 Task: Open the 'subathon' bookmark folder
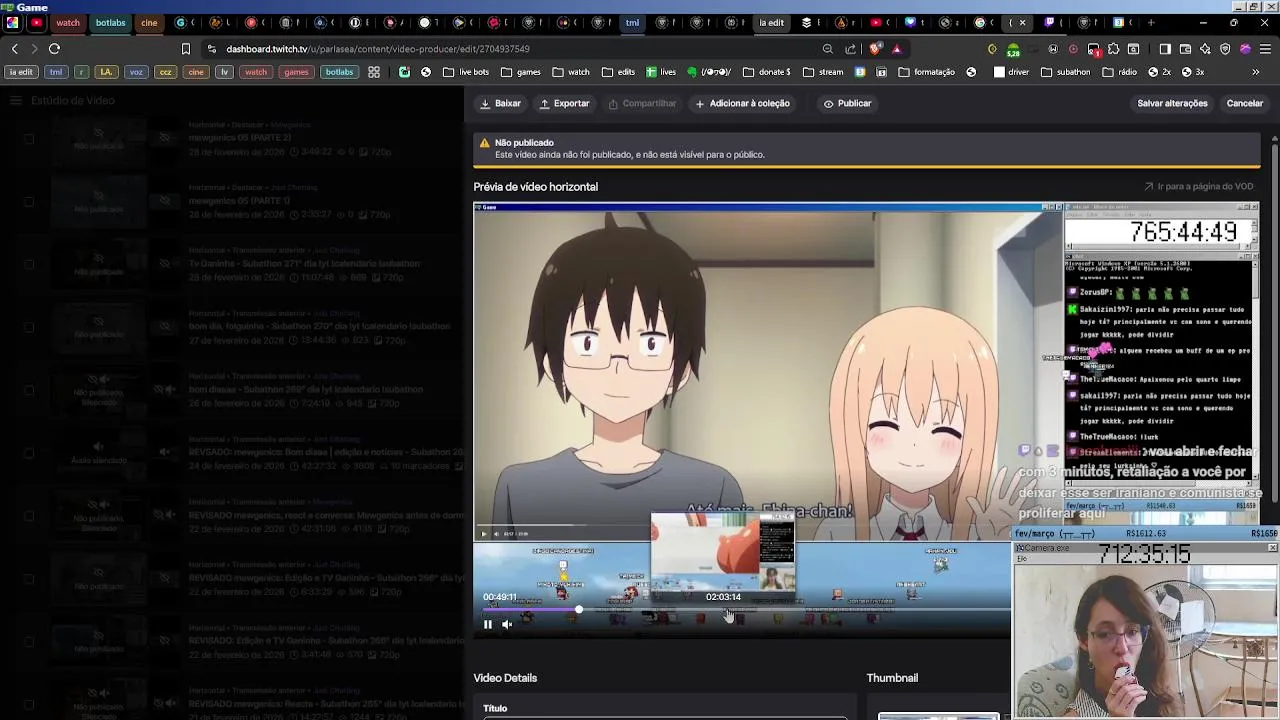coord(1066,72)
